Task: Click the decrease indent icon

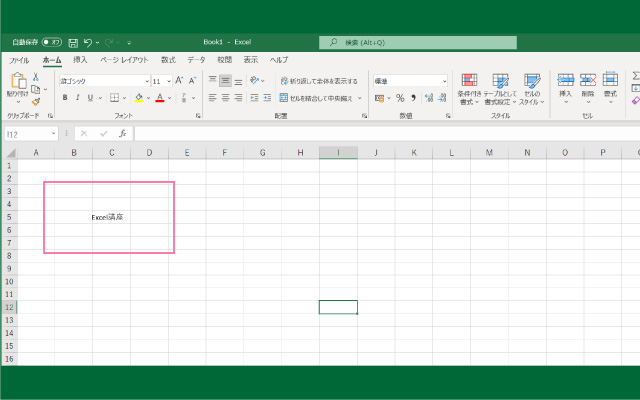Action: coord(254,98)
